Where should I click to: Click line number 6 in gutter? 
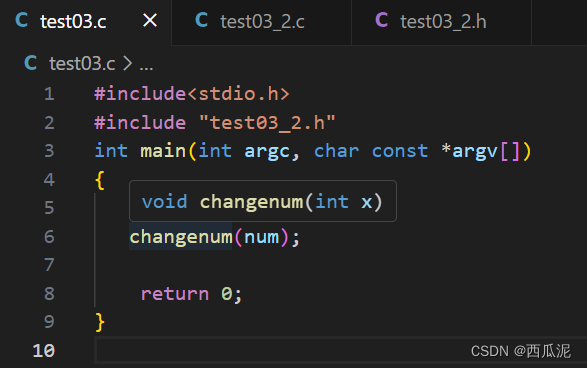(49, 237)
